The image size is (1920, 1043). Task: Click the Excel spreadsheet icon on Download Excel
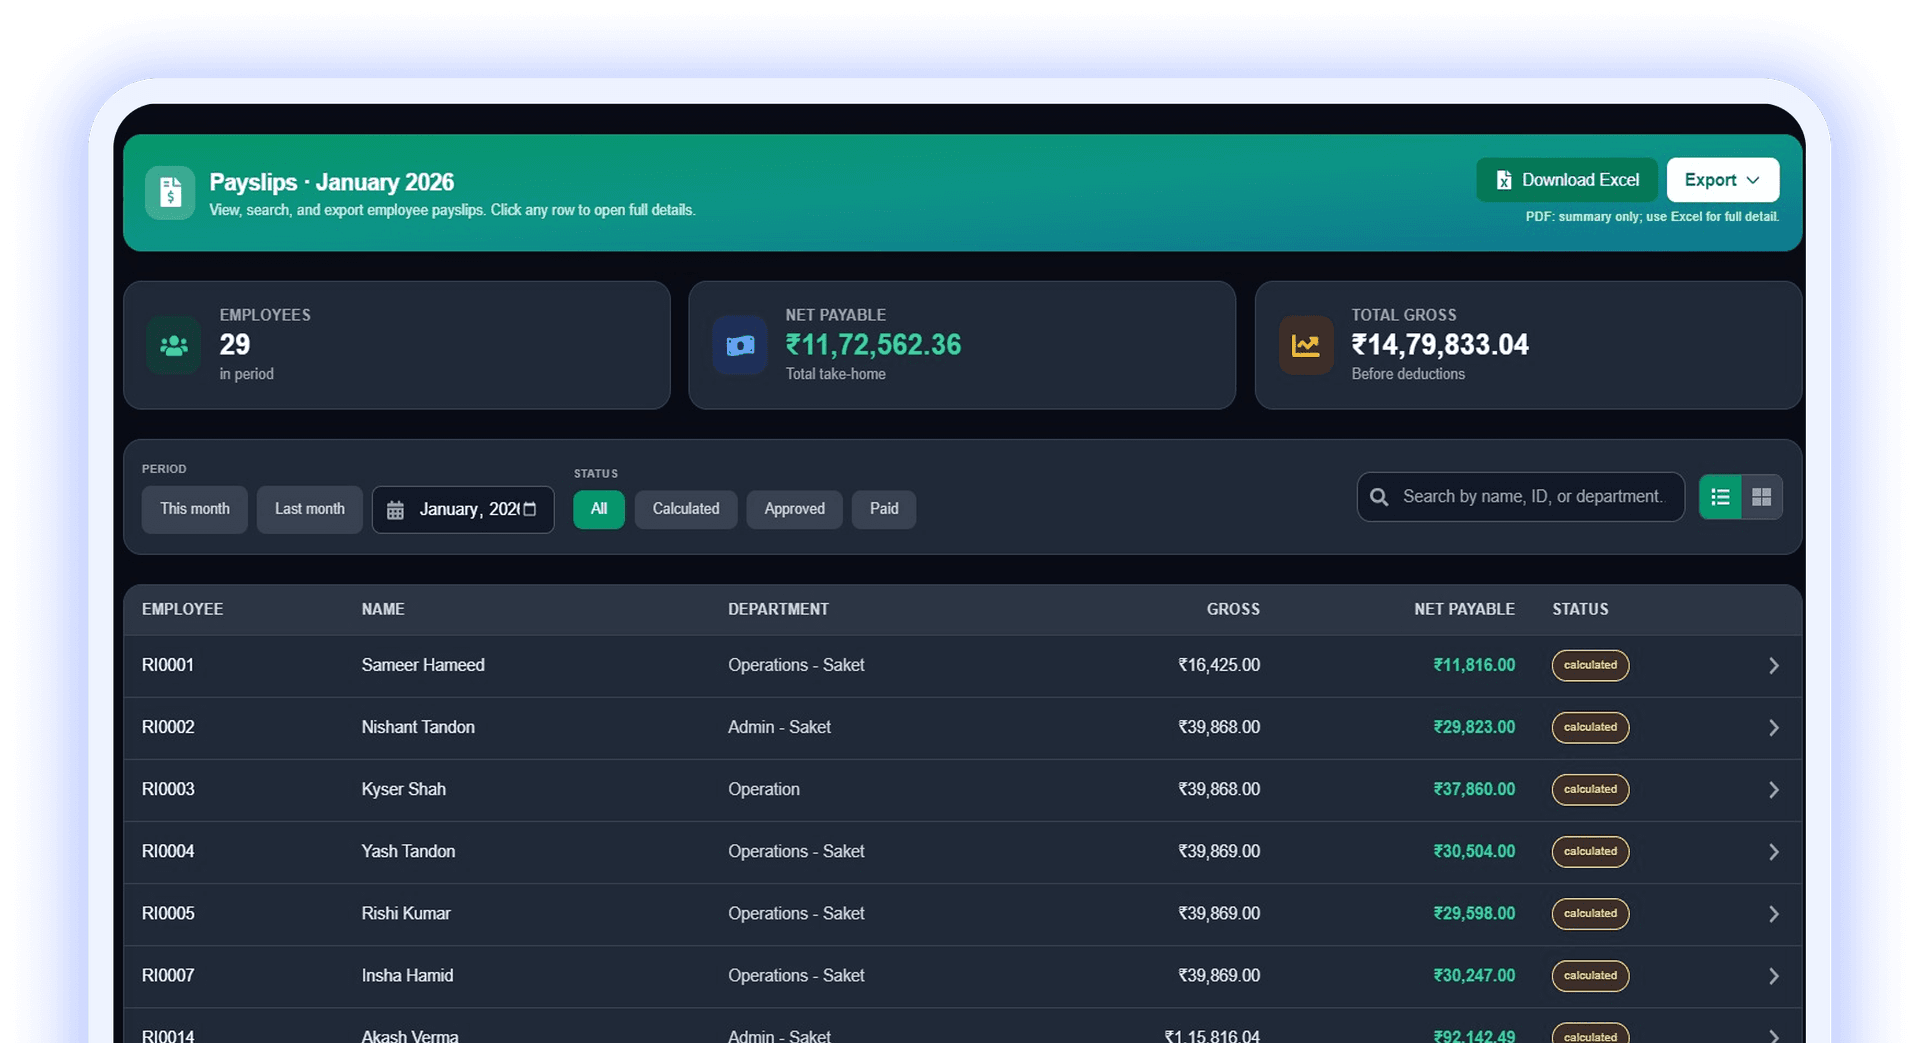1504,179
